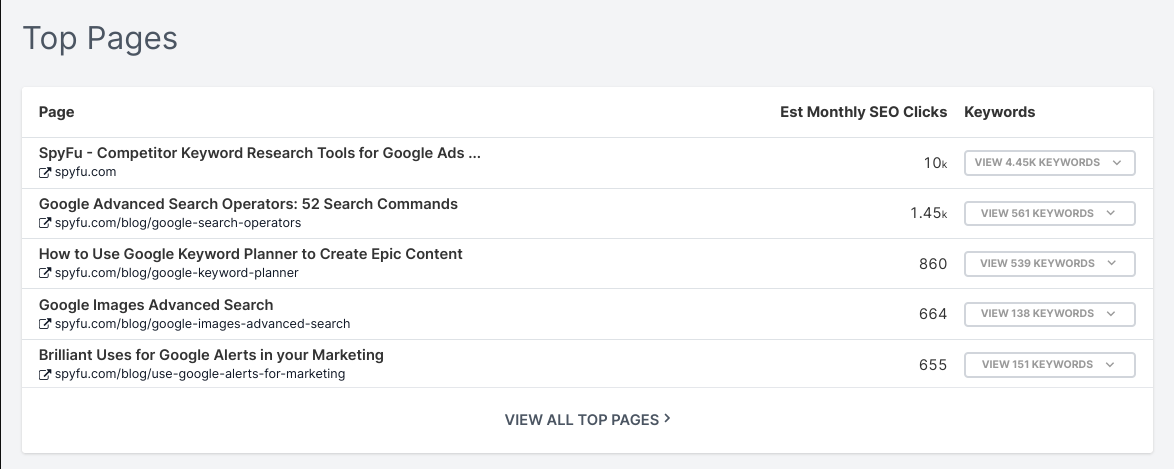This screenshot has width=1174, height=469.
Task: Open View 151 Keywords dropdown
Action: 1049,365
